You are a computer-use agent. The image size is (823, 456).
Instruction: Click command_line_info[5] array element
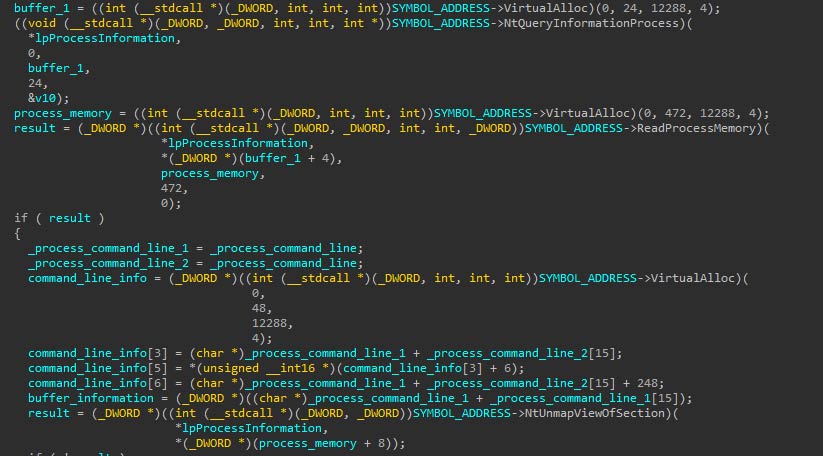point(98,368)
